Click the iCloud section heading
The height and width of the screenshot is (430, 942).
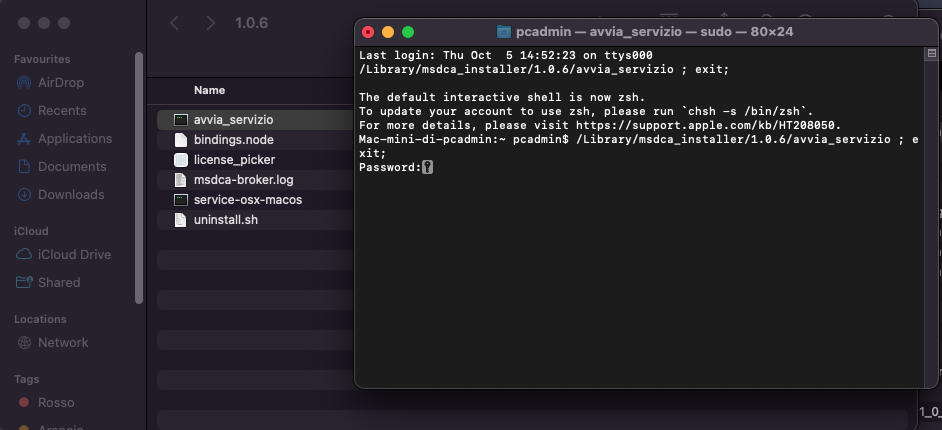(x=31, y=231)
